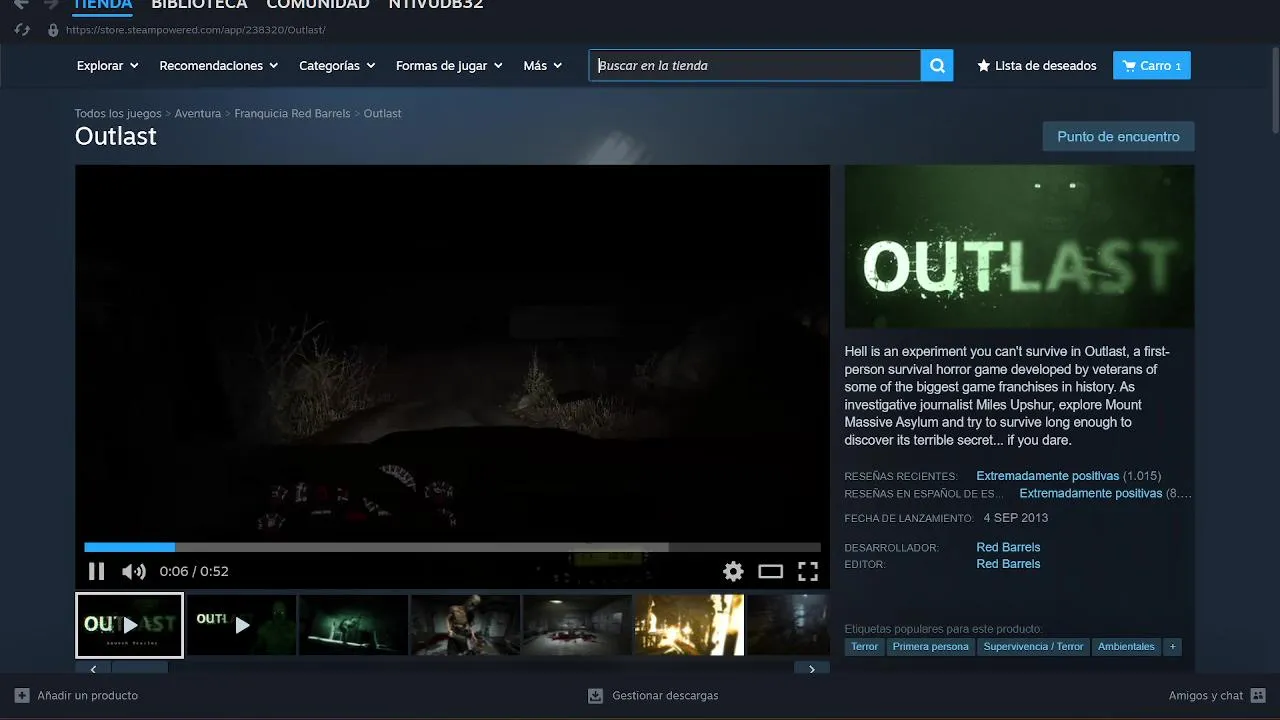Mute the trailer volume

pos(134,571)
